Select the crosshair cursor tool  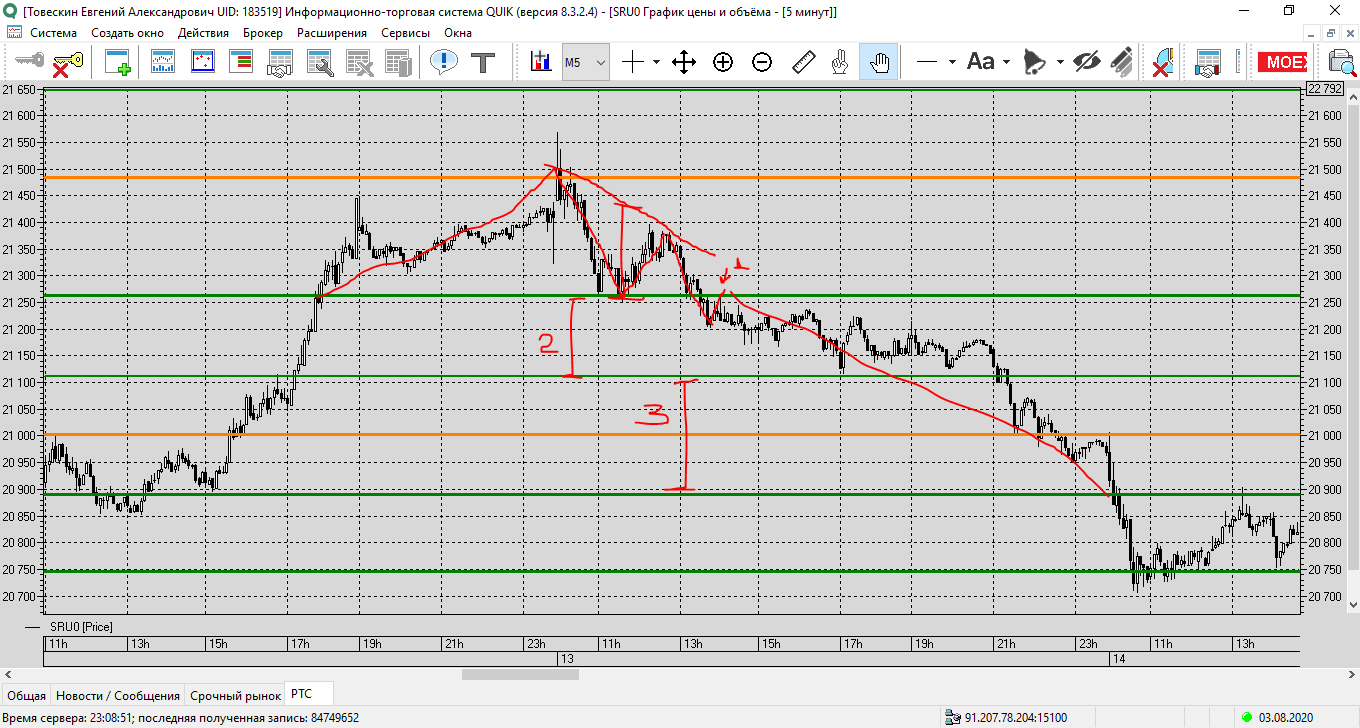click(x=633, y=62)
